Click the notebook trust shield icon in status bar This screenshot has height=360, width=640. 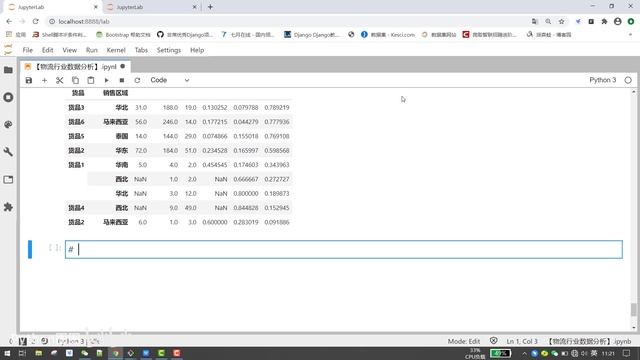[x=493, y=341]
